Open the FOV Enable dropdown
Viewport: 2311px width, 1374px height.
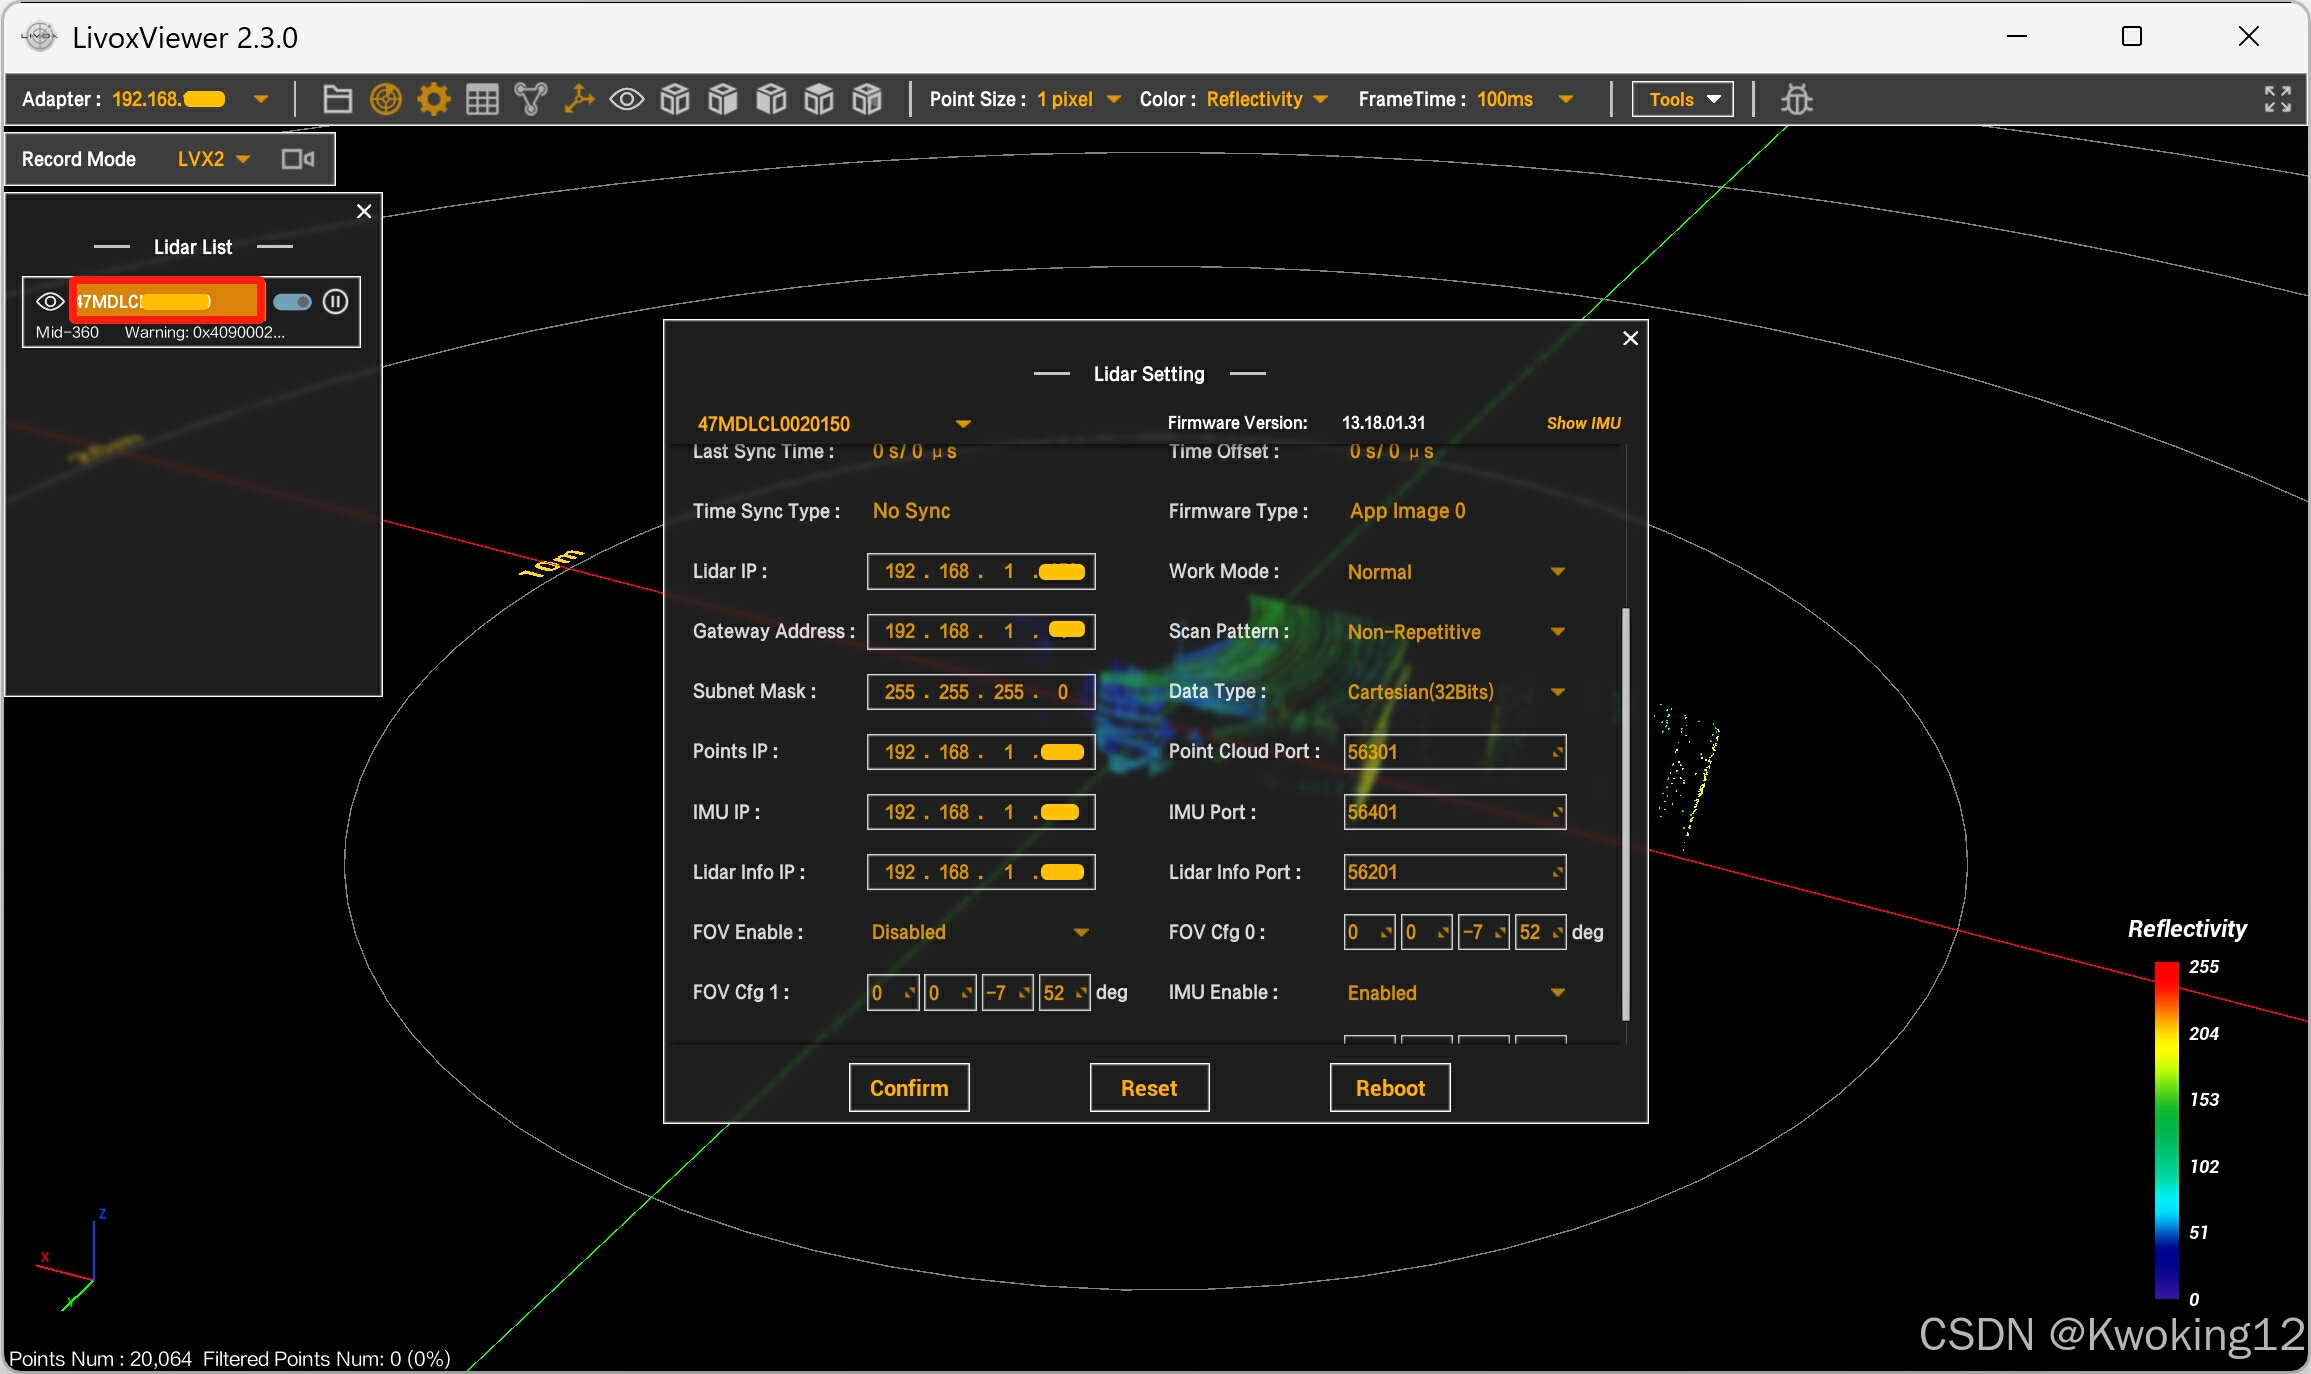[x=1080, y=932]
